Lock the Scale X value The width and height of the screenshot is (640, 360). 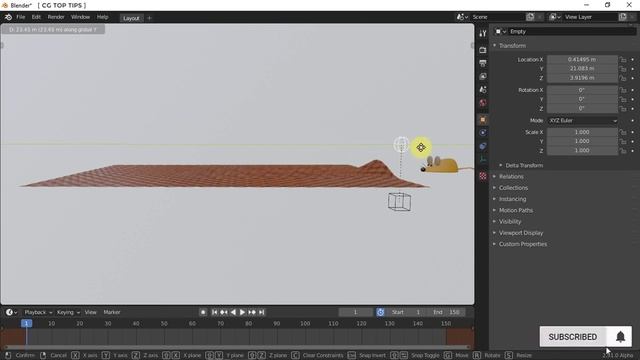[x=623, y=132]
